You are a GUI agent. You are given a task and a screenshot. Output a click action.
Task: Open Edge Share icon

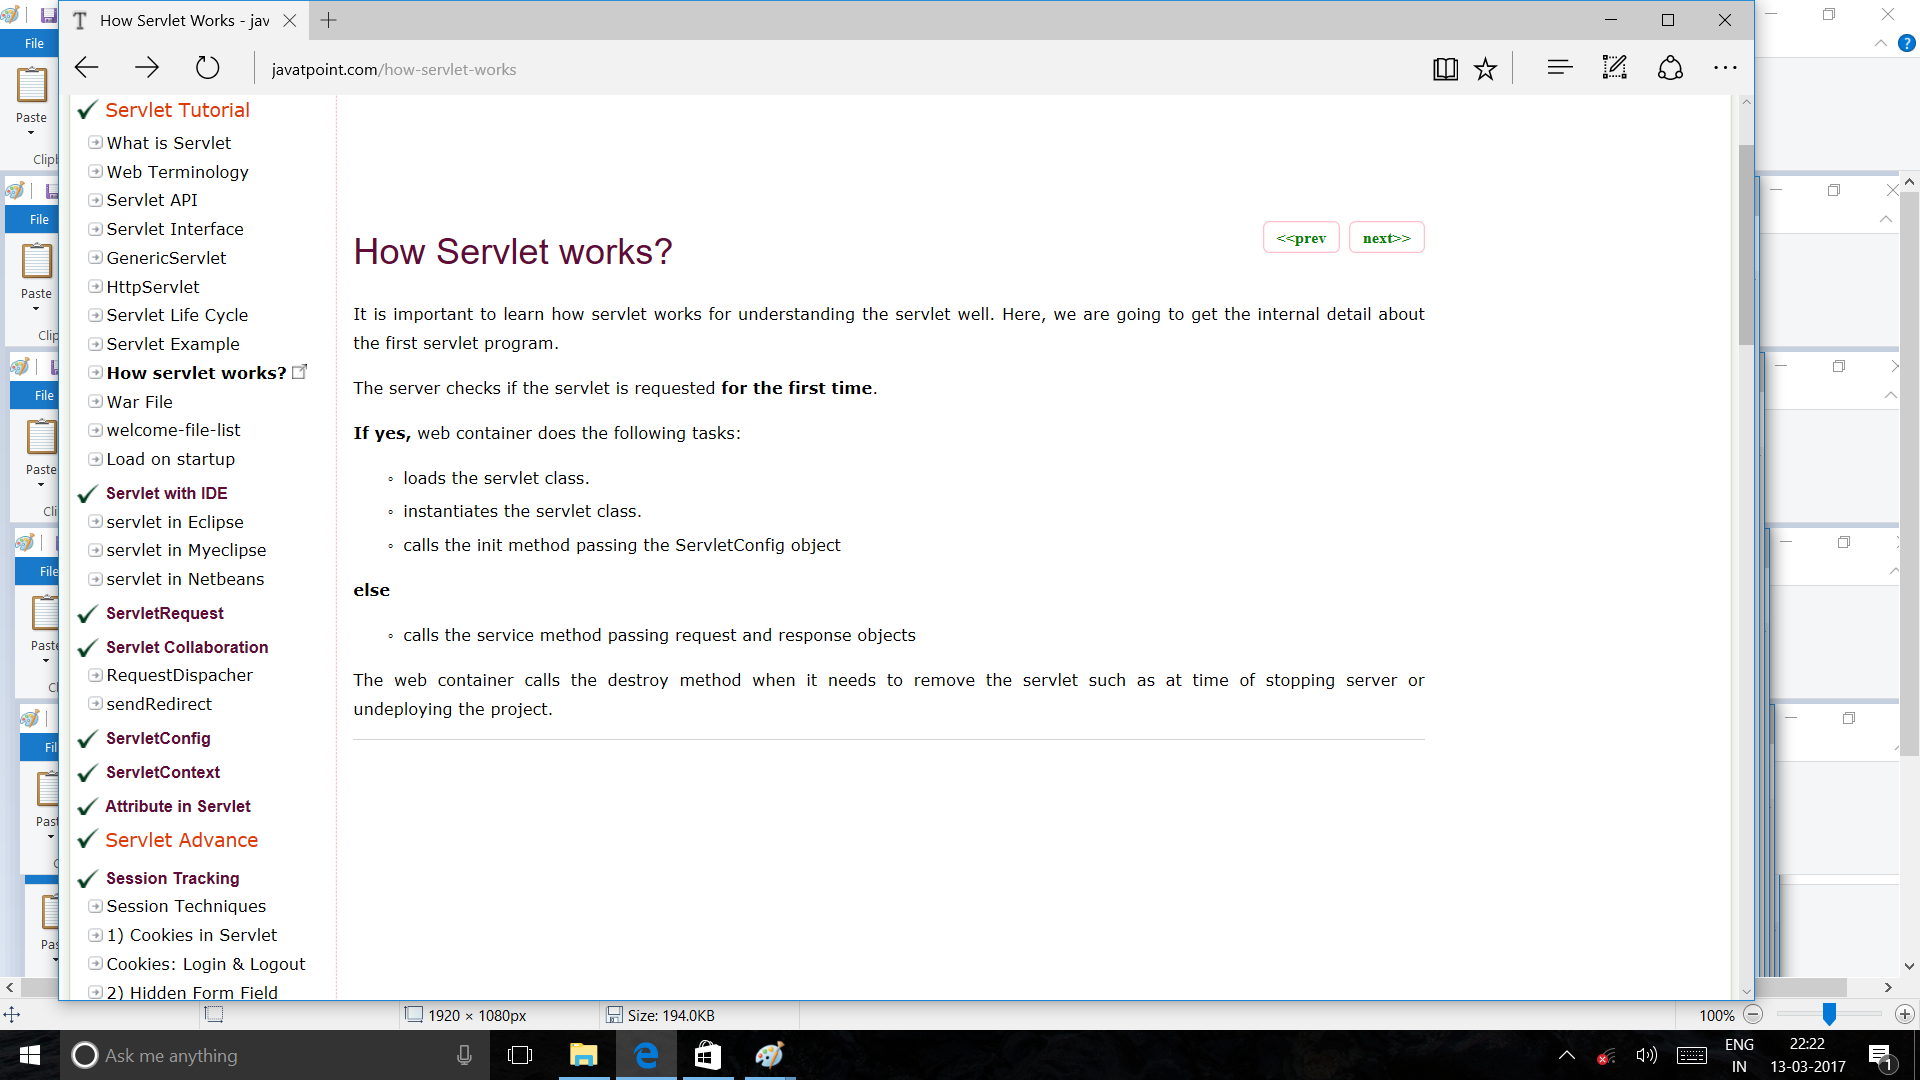point(1670,68)
